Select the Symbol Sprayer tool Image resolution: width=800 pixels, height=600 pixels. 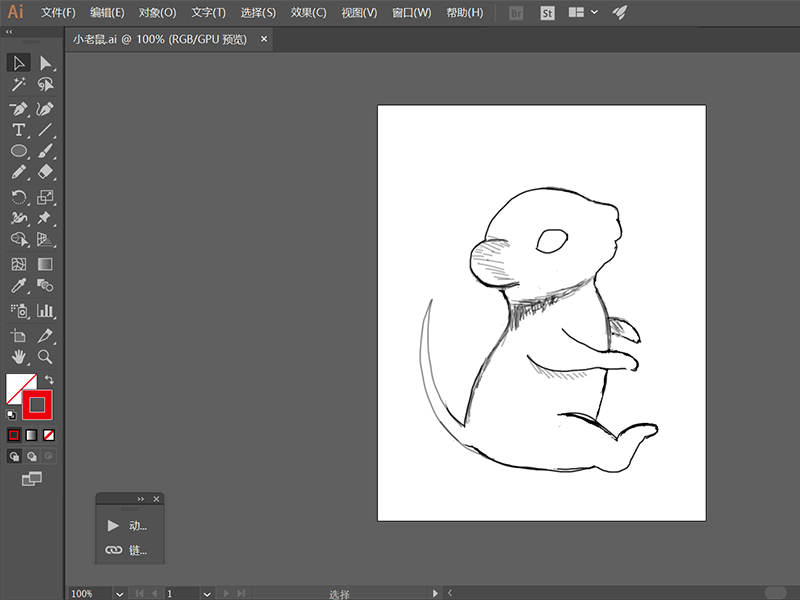(18, 310)
